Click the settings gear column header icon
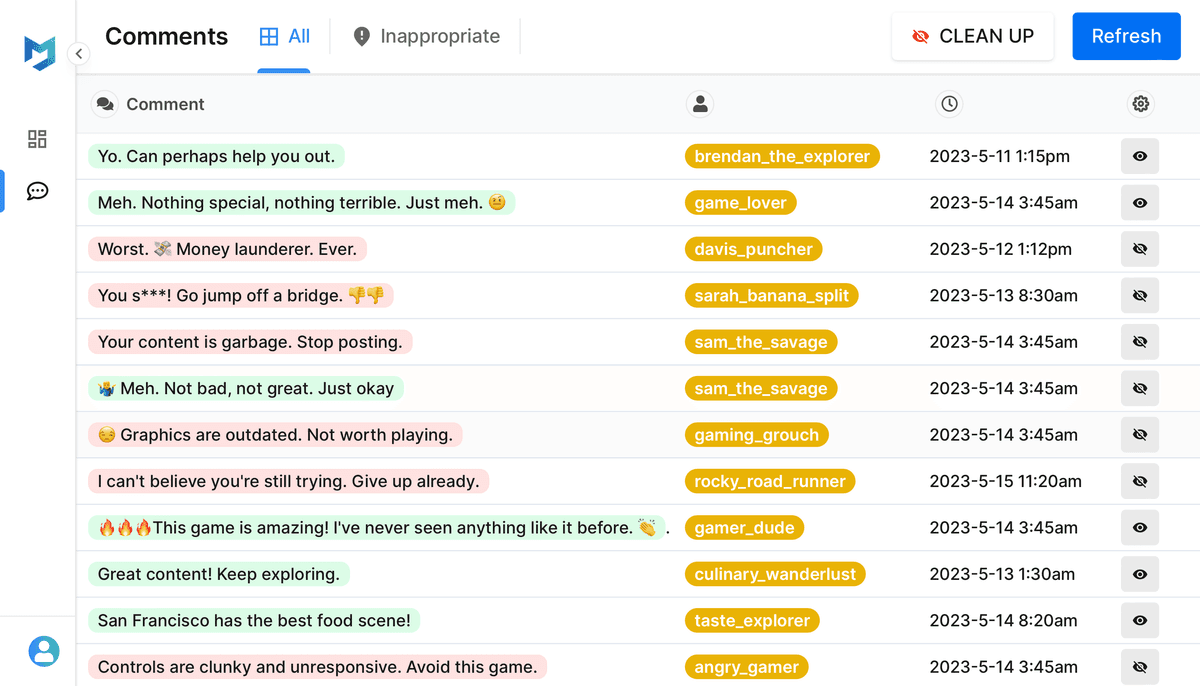The image size is (1200, 686). click(1140, 104)
